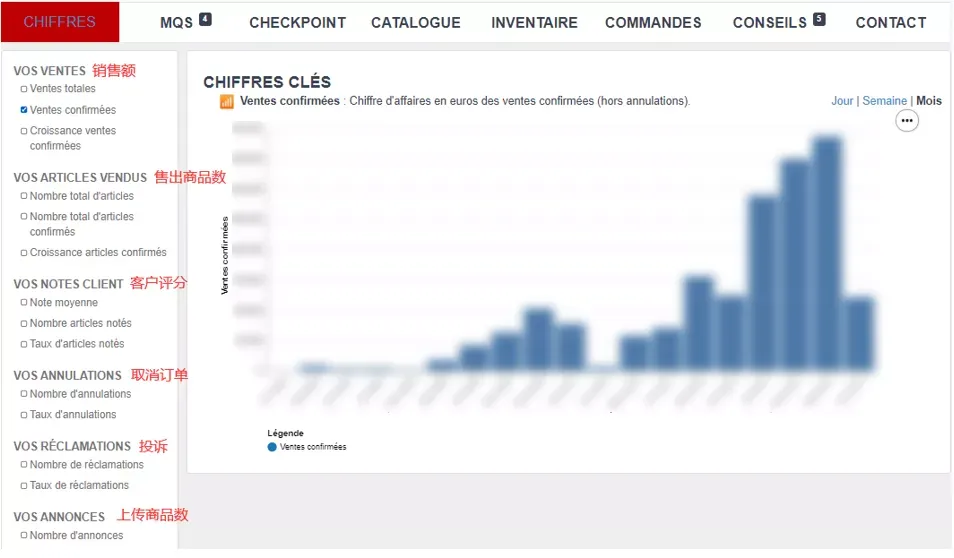Tick the Note moyenne checkbox
The height and width of the screenshot is (558, 954).
[24, 302]
